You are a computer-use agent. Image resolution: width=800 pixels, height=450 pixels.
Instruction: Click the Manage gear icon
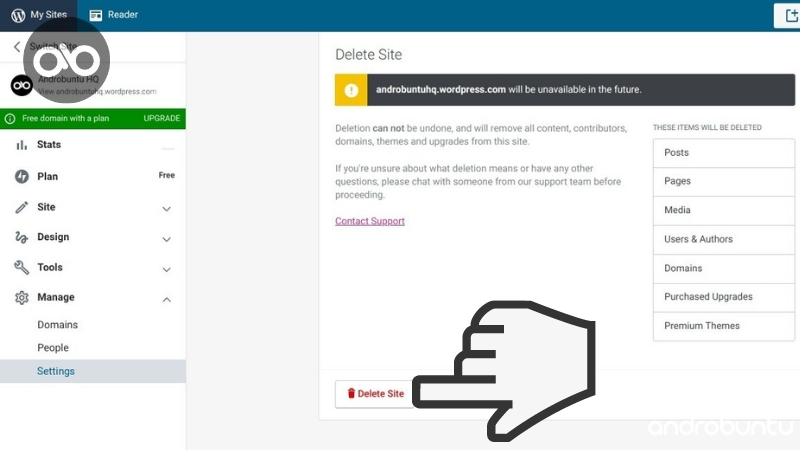(x=21, y=297)
